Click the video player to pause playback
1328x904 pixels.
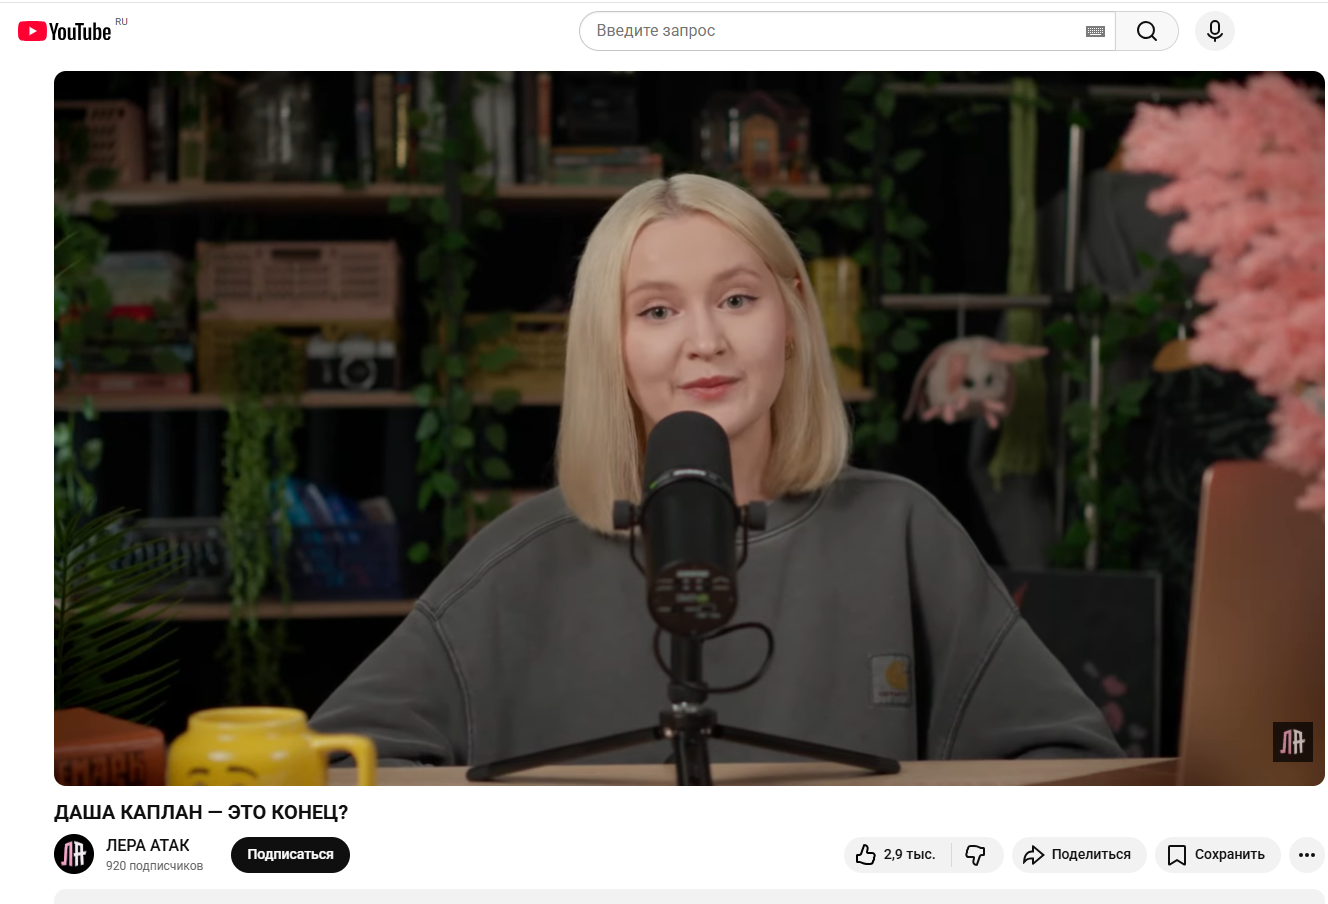(689, 428)
